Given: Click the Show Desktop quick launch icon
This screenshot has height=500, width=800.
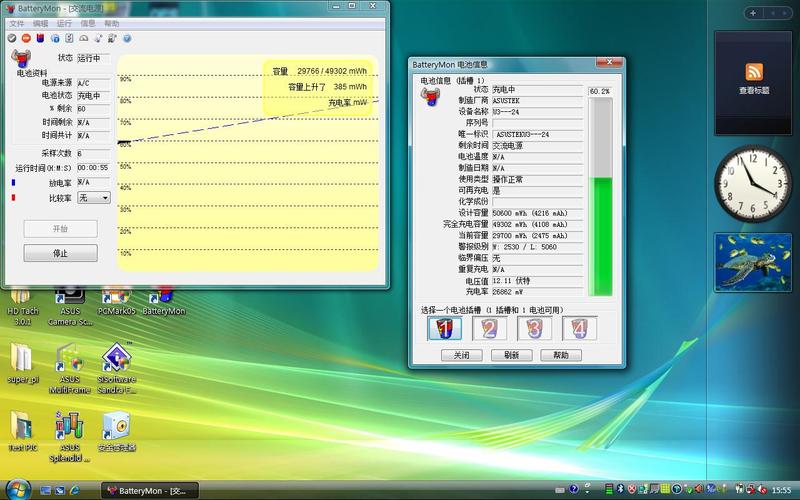Looking at the screenshot, I should pyautogui.click(x=45, y=491).
